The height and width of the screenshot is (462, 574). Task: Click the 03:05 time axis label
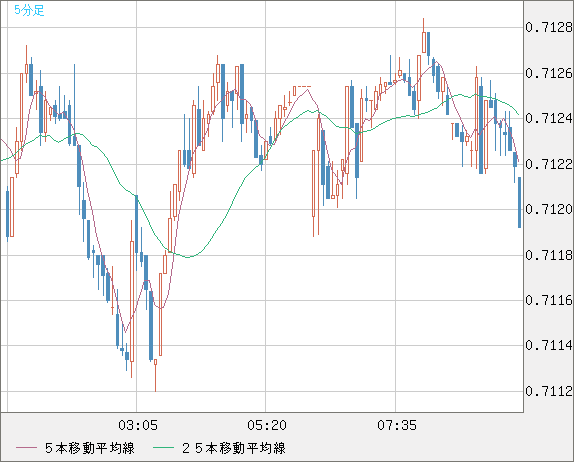pyautogui.click(x=138, y=425)
